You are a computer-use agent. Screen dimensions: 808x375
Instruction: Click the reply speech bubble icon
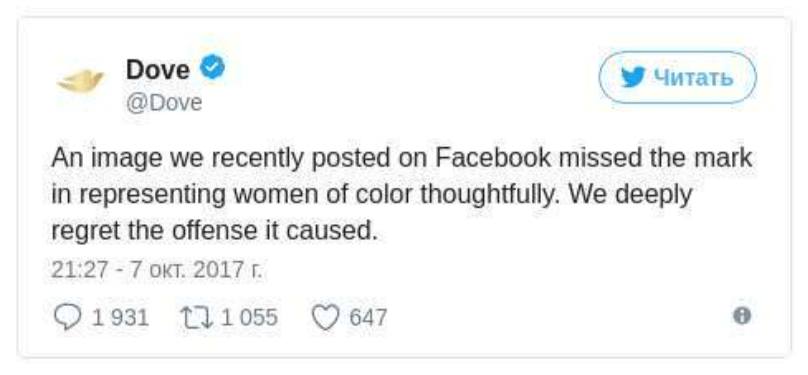(x=68, y=317)
